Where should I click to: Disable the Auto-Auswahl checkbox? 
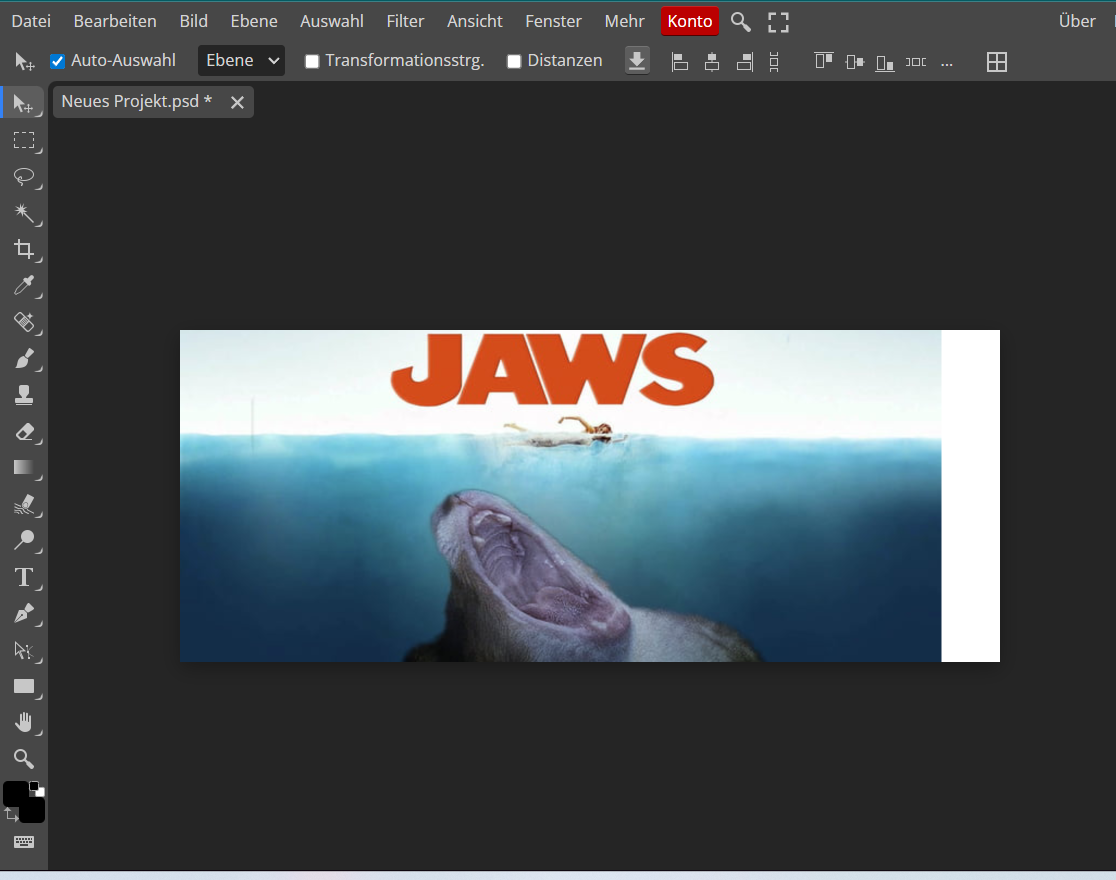click(58, 61)
